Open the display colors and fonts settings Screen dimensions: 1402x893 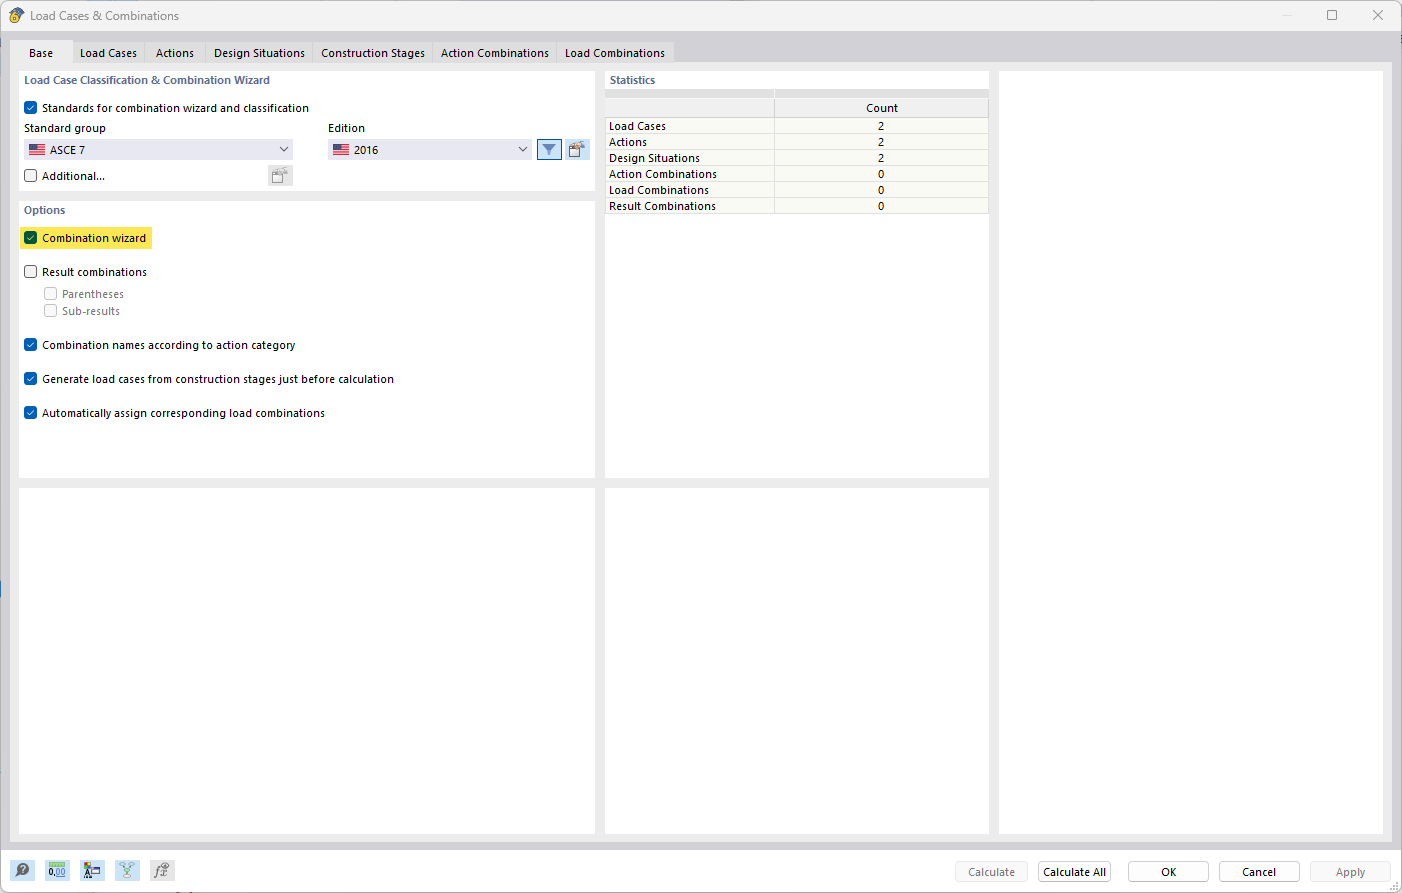point(92,870)
